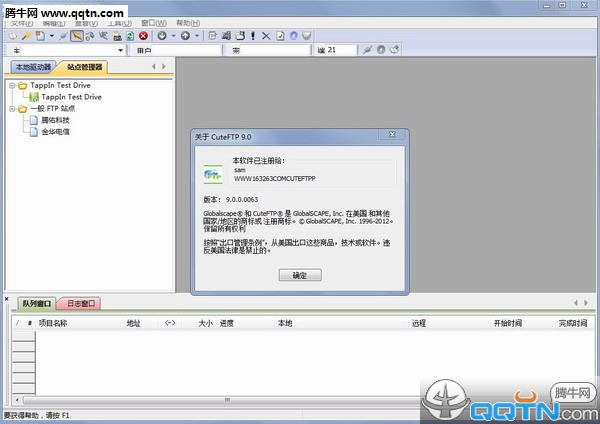Click the Download arrow icon
Image resolution: width=600 pixels, height=424 pixels.
pos(162,36)
